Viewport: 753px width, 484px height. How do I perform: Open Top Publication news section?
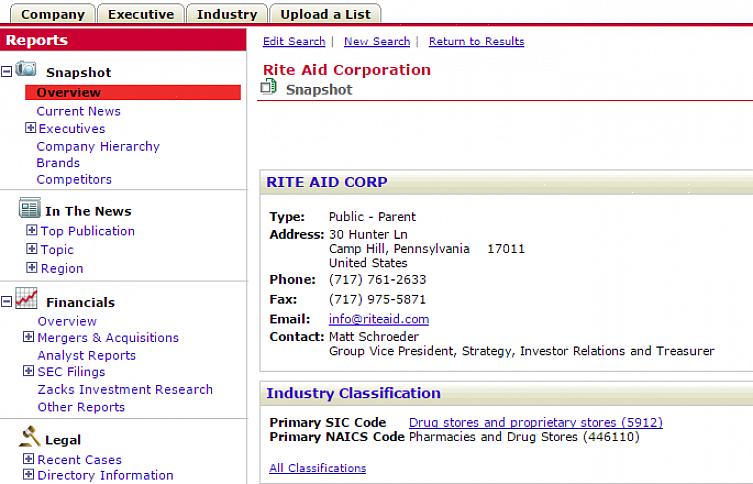87,231
